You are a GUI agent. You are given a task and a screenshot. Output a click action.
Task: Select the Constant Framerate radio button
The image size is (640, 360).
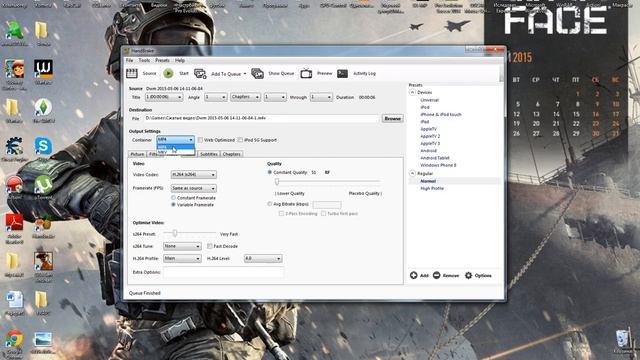pos(173,198)
